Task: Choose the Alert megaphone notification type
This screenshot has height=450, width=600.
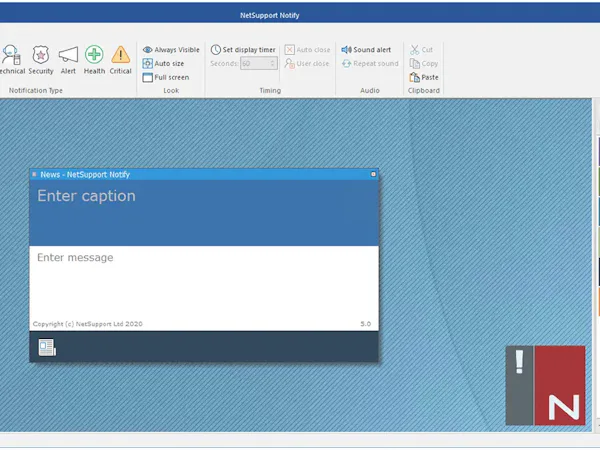Action: click(68, 60)
